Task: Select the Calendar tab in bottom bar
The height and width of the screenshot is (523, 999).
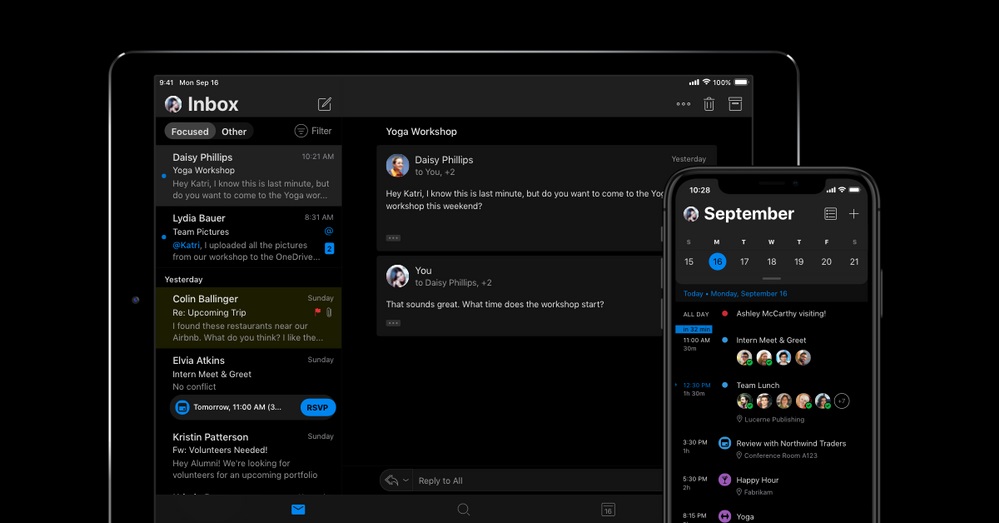Action: coord(608,509)
